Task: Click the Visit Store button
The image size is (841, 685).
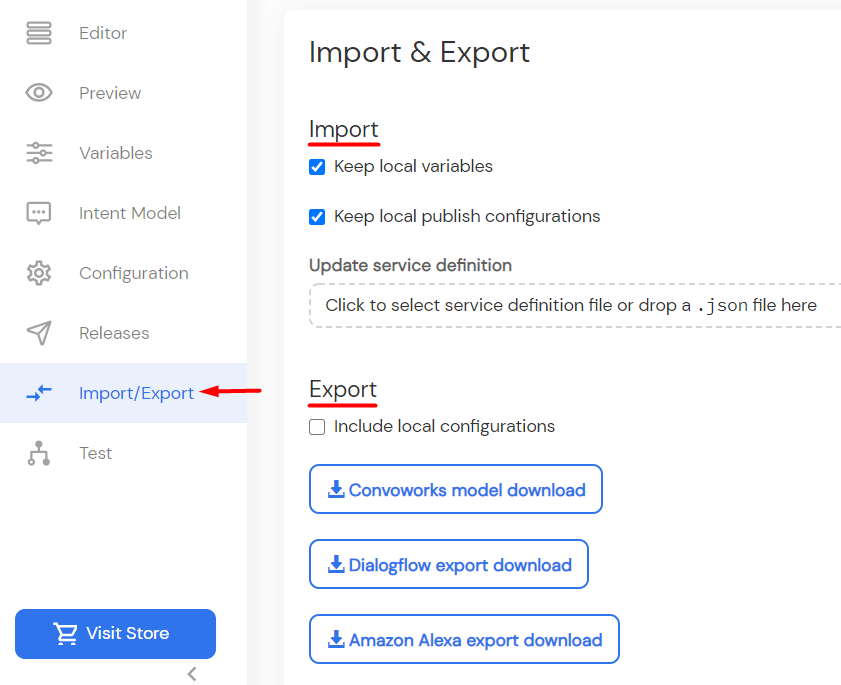Action: [x=115, y=634]
